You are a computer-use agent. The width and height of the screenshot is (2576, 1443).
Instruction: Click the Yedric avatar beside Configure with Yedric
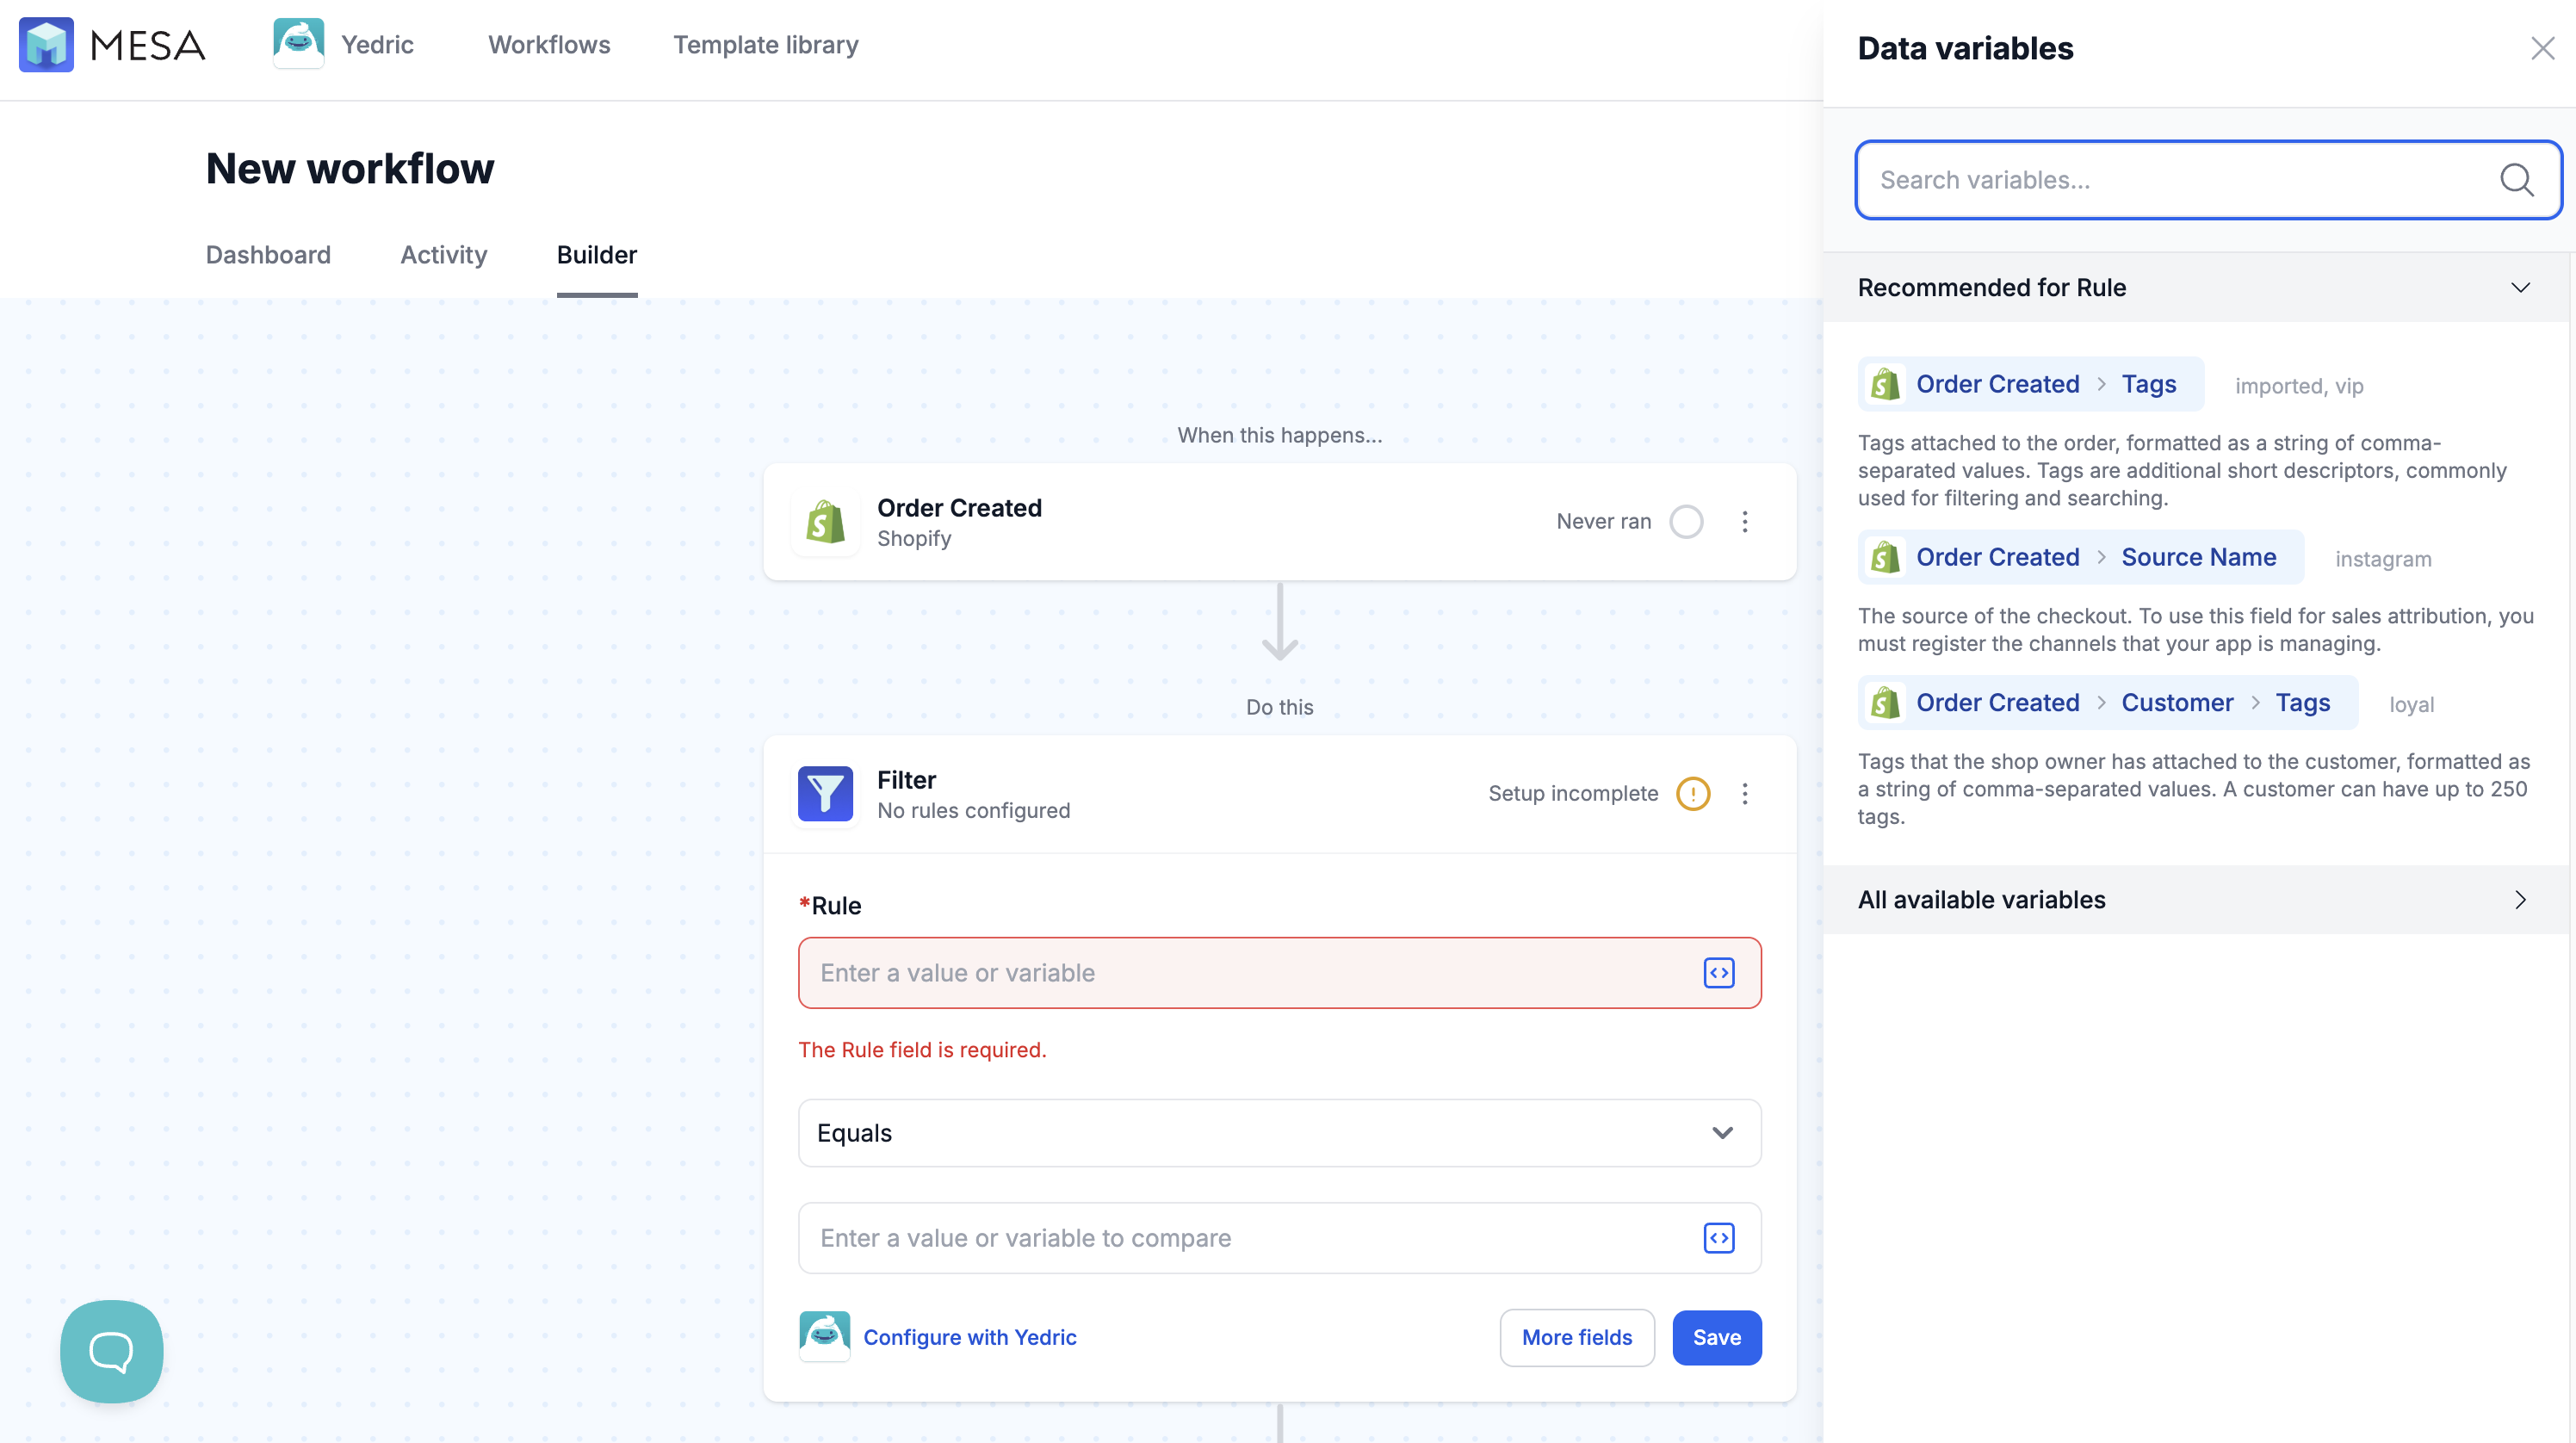(824, 1337)
